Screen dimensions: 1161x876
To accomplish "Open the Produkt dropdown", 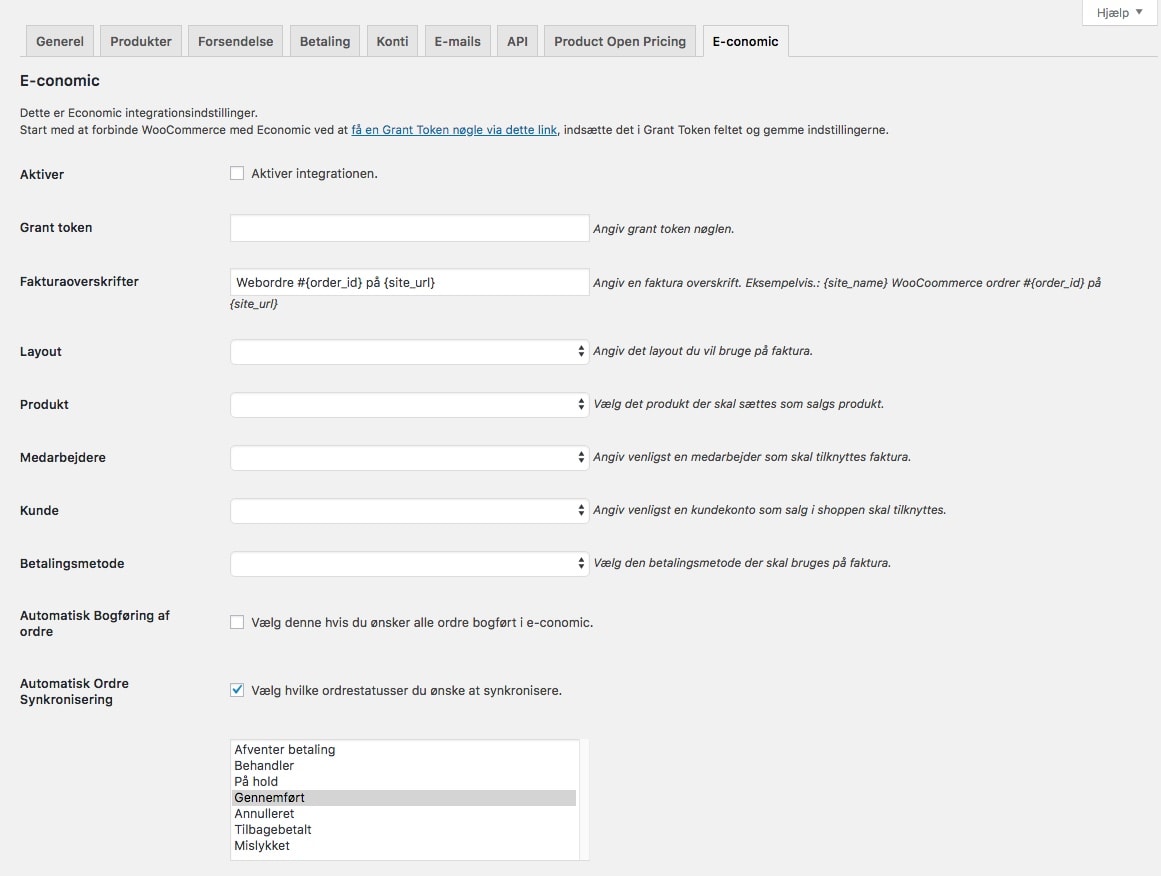I will click(409, 404).
